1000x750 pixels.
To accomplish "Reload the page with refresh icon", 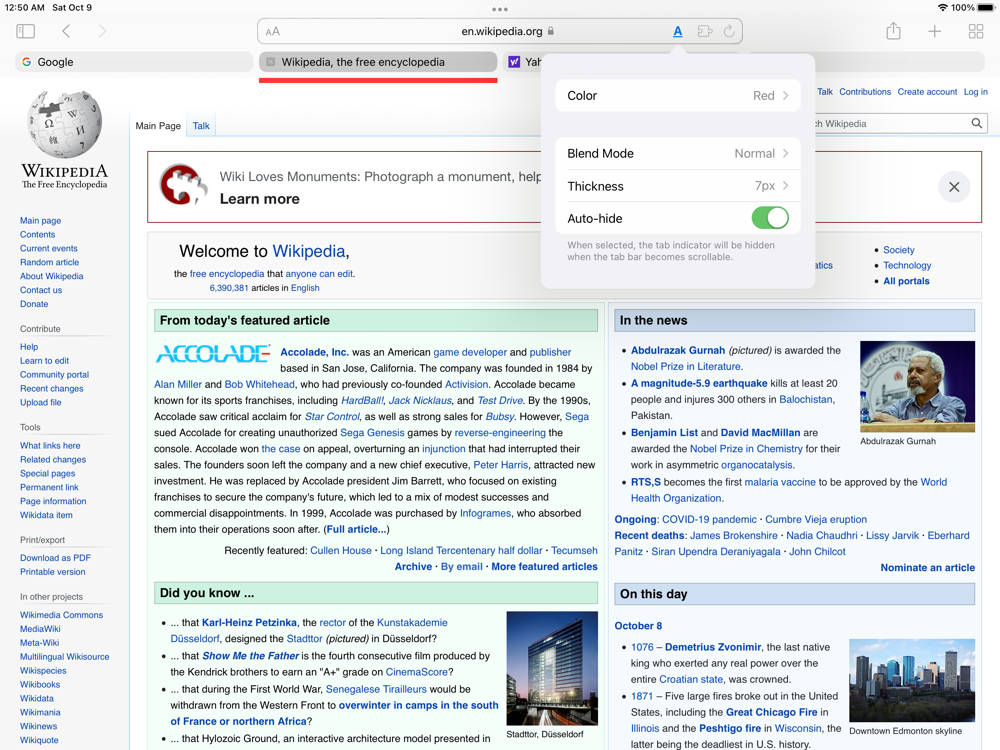I will tap(729, 31).
